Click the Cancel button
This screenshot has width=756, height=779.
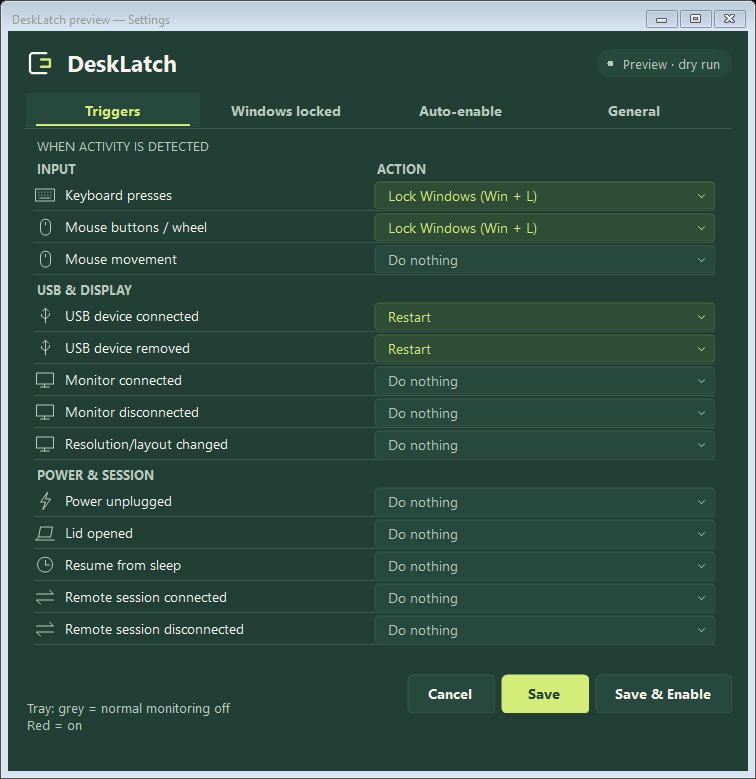coord(451,694)
